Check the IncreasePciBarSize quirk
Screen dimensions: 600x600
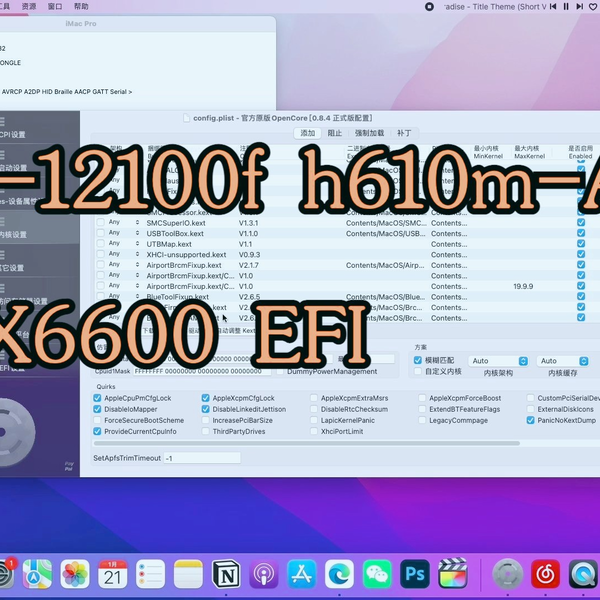pos(205,420)
